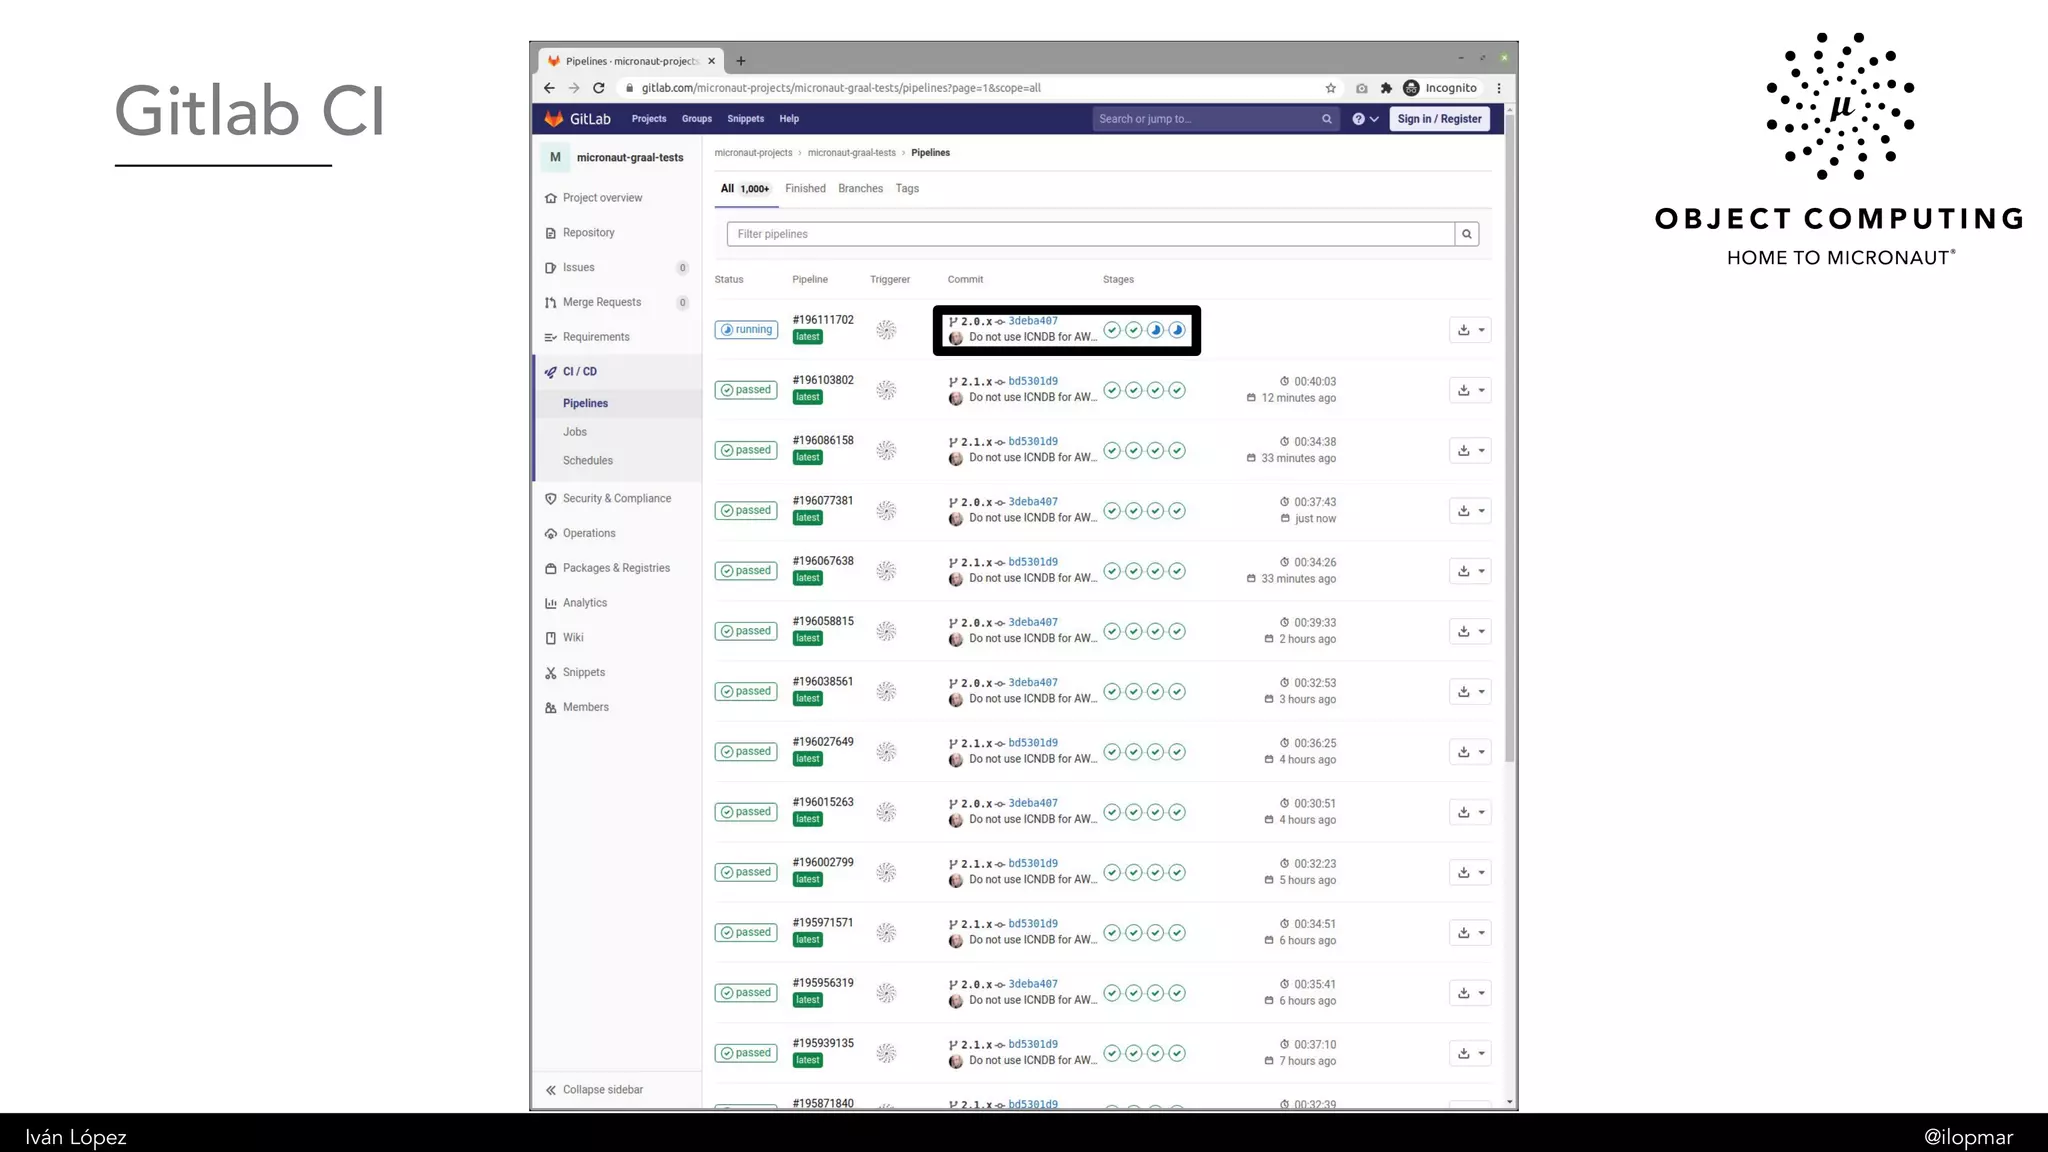Viewport: 2048px width, 1152px height.
Task: Click the GitLab fox logo
Action: pos(554,119)
